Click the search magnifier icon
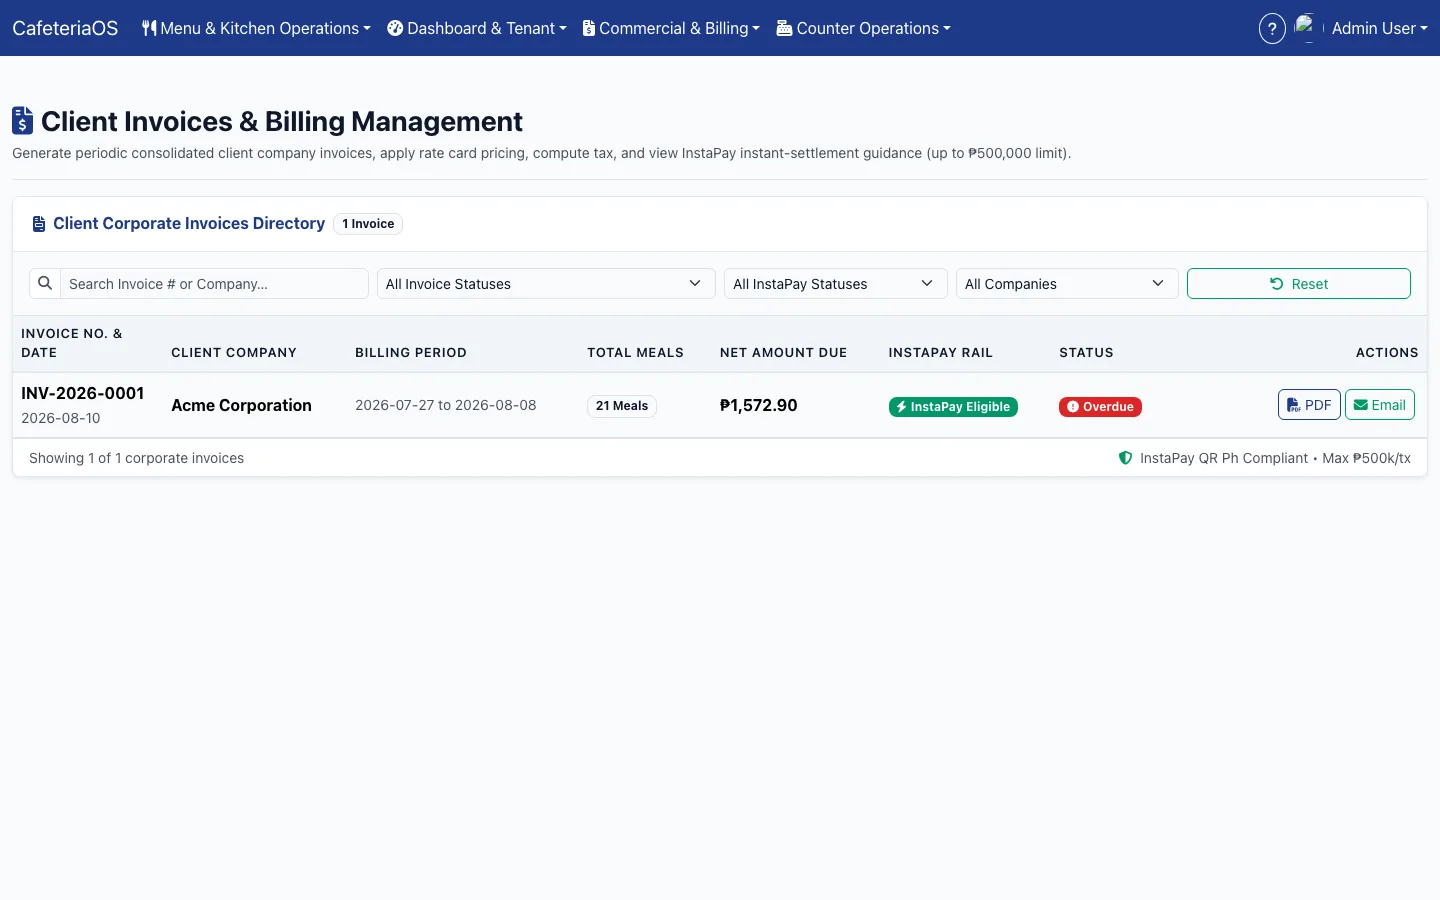The height and width of the screenshot is (900, 1440). click(x=45, y=283)
